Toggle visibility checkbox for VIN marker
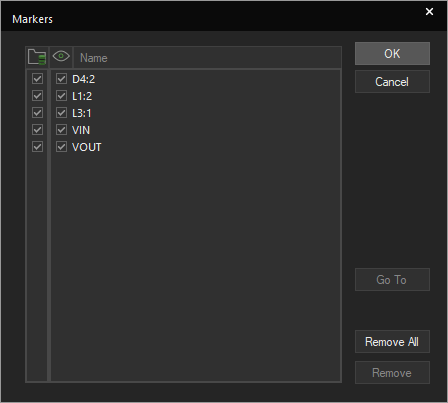448x403 pixels. pyautogui.click(x=61, y=130)
